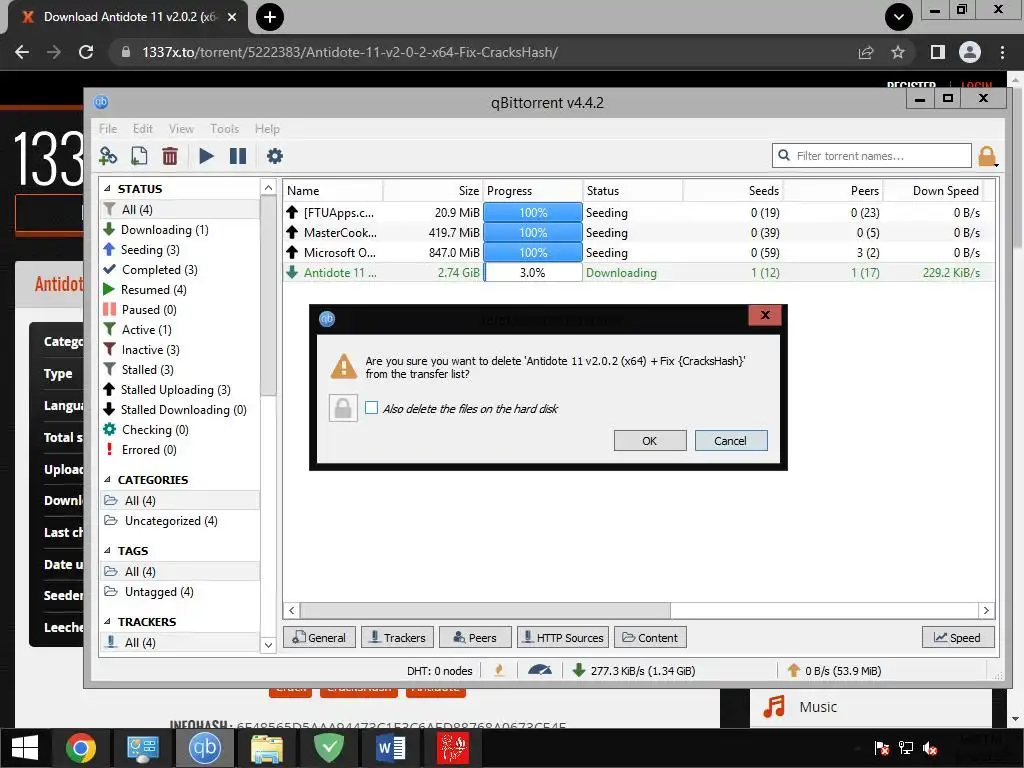The image size is (1024, 768).
Task: Click the lock icon in the delete dialog
Action: tap(343, 408)
